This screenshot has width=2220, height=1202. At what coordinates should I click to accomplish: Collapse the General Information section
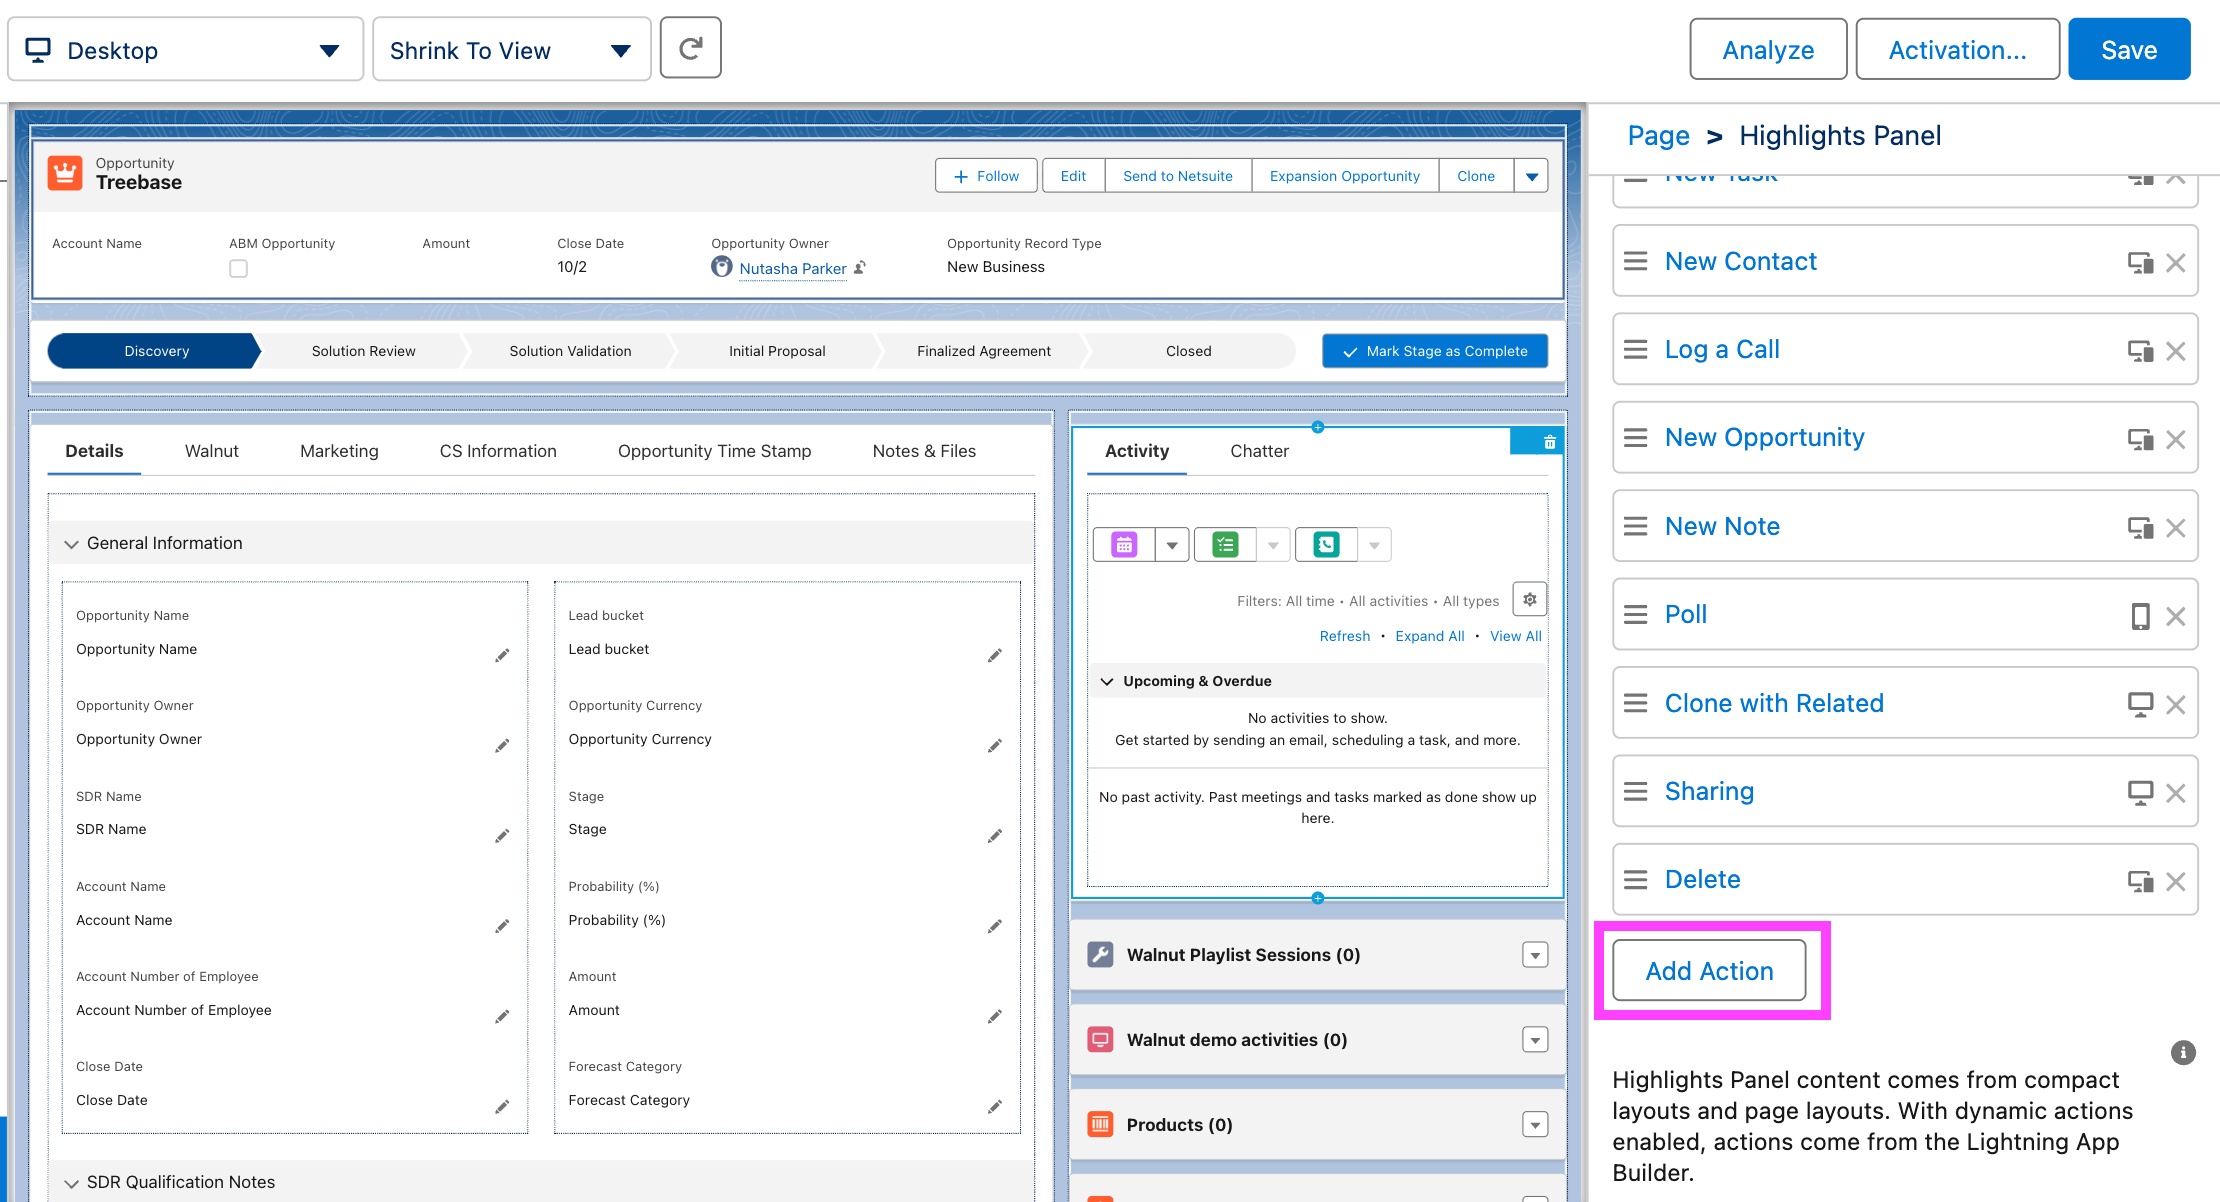pyautogui.click(x=71, y=544)
